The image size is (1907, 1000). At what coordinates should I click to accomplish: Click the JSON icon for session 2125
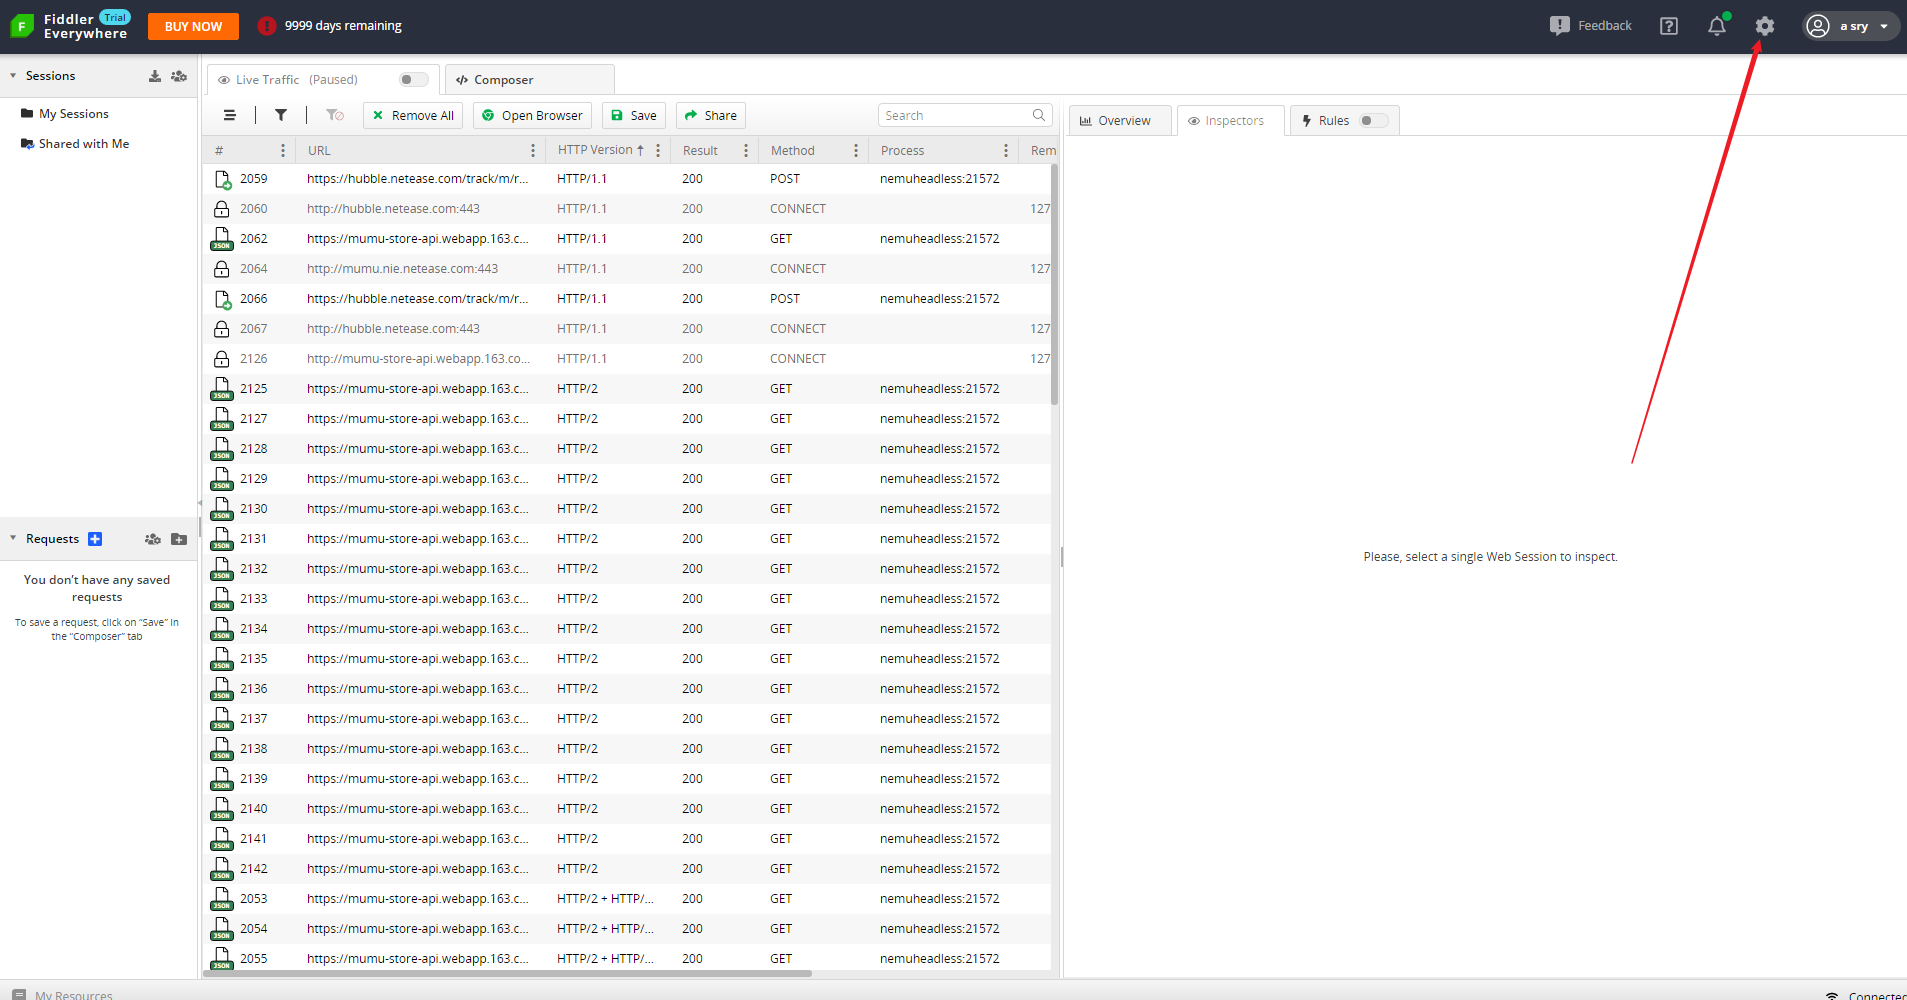[222, 389]
